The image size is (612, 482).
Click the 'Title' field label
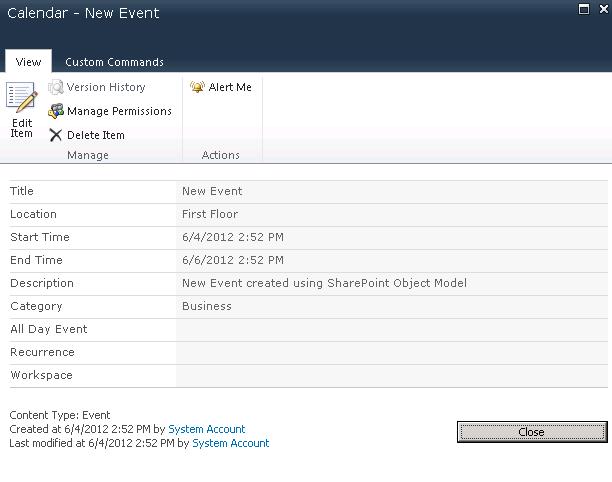tap(22, 191)
